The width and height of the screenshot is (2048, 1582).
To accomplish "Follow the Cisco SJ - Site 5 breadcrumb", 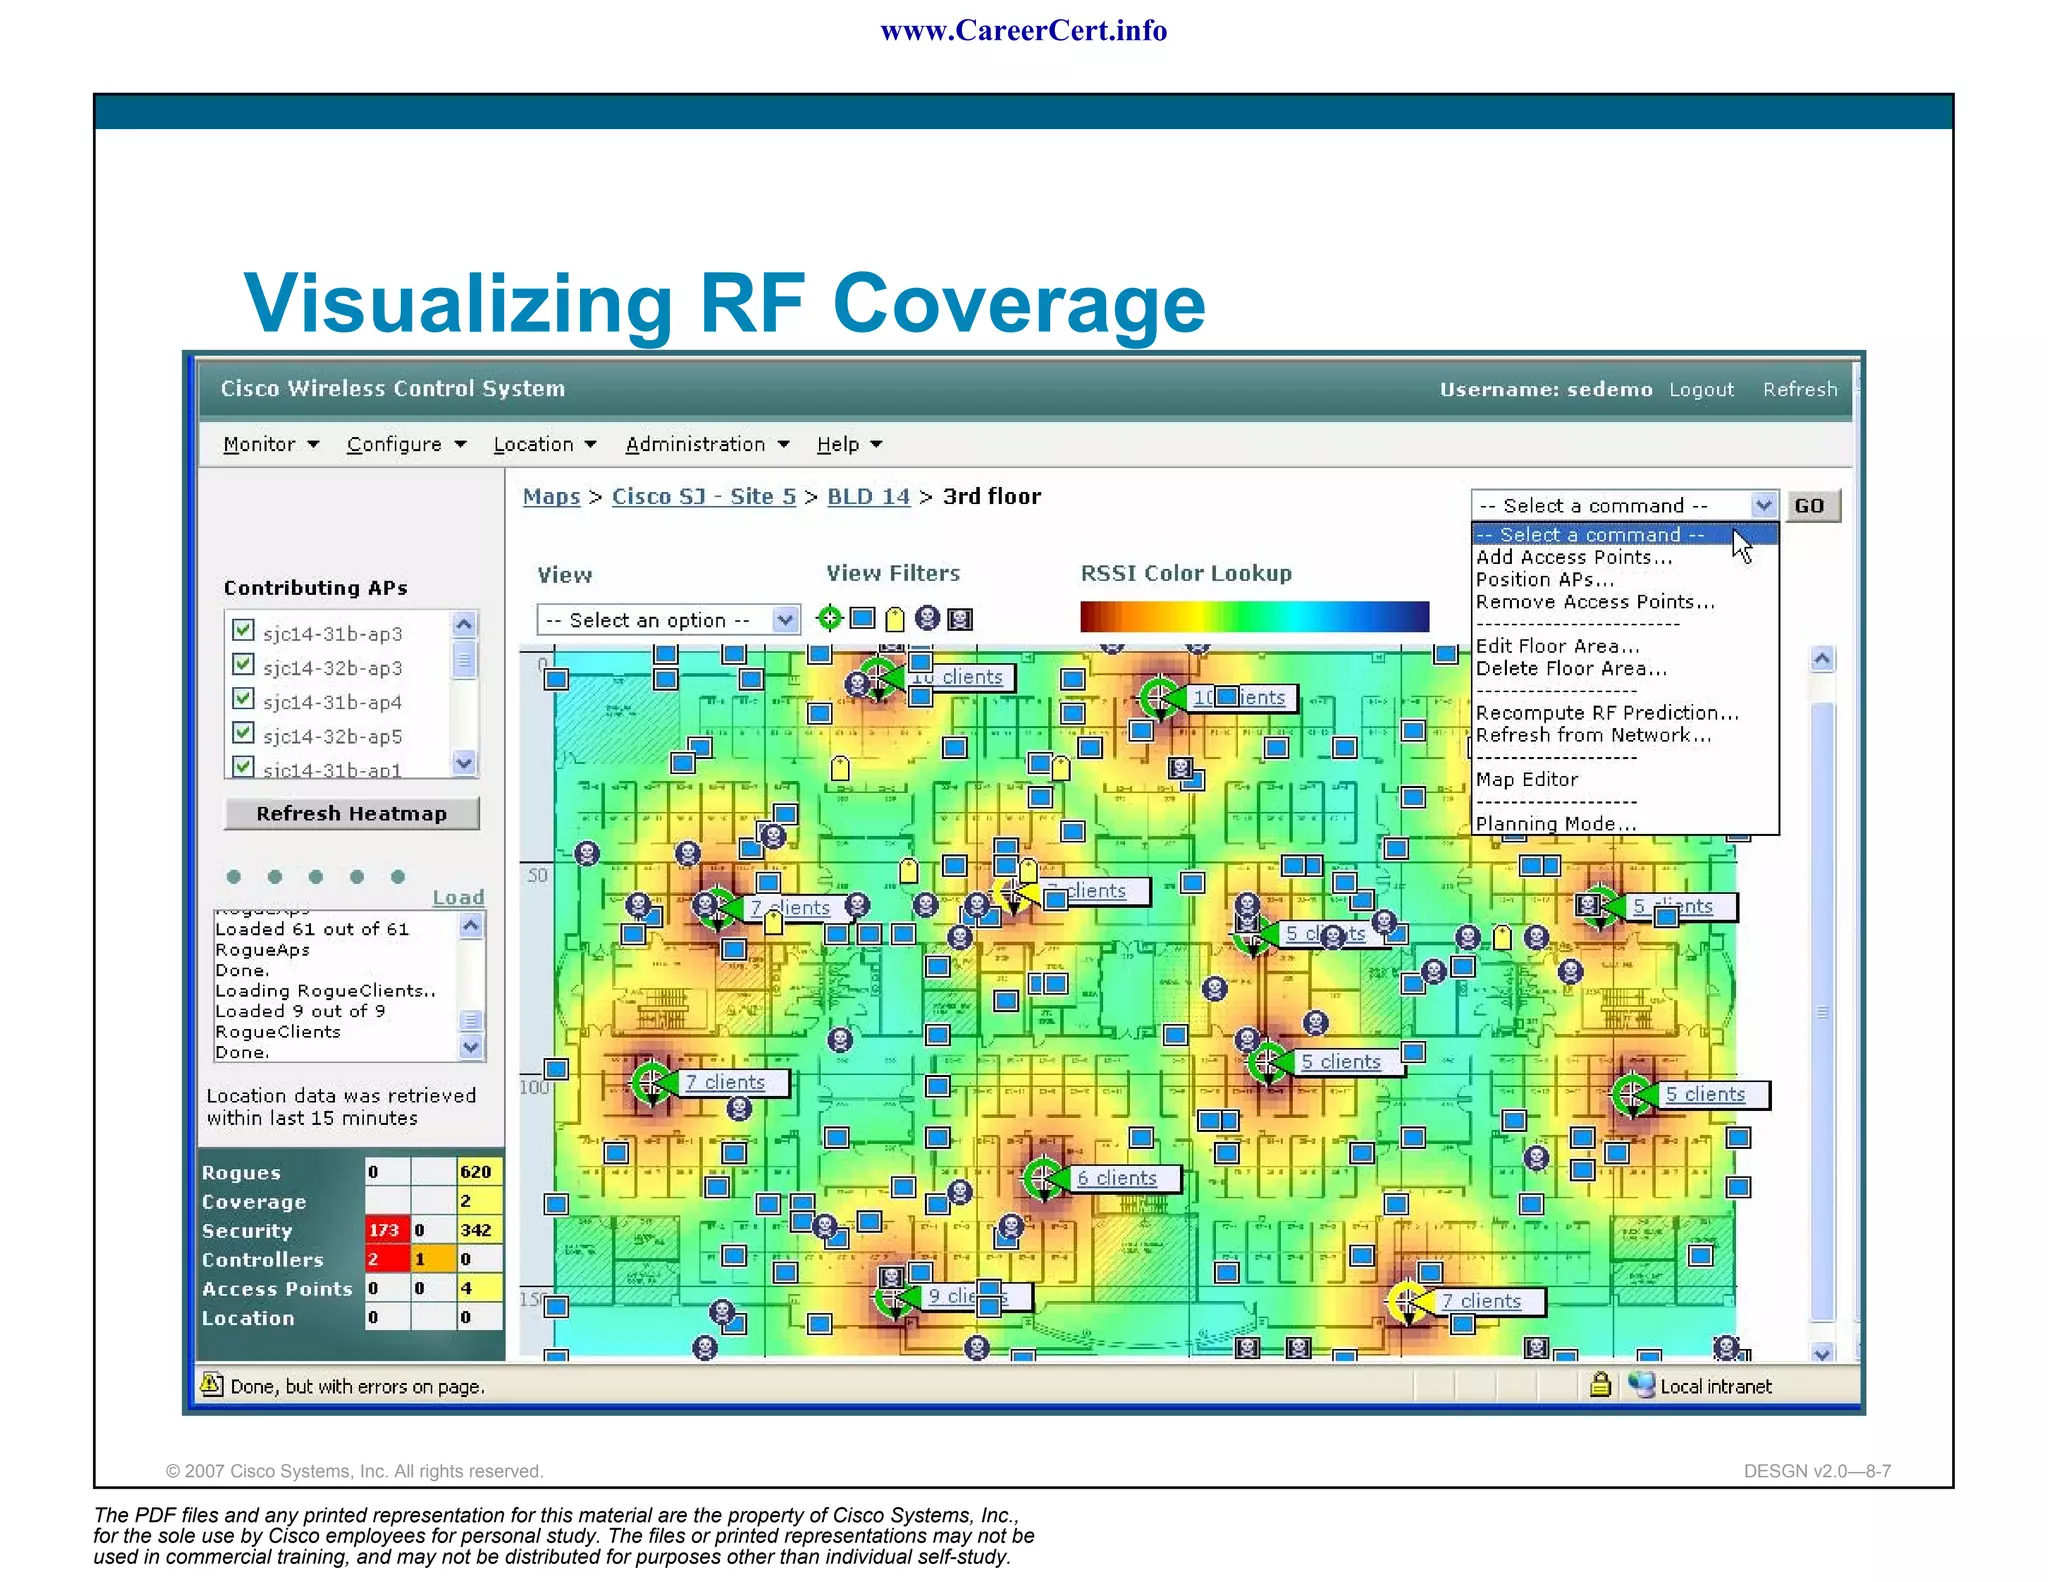I will point(704,496).
